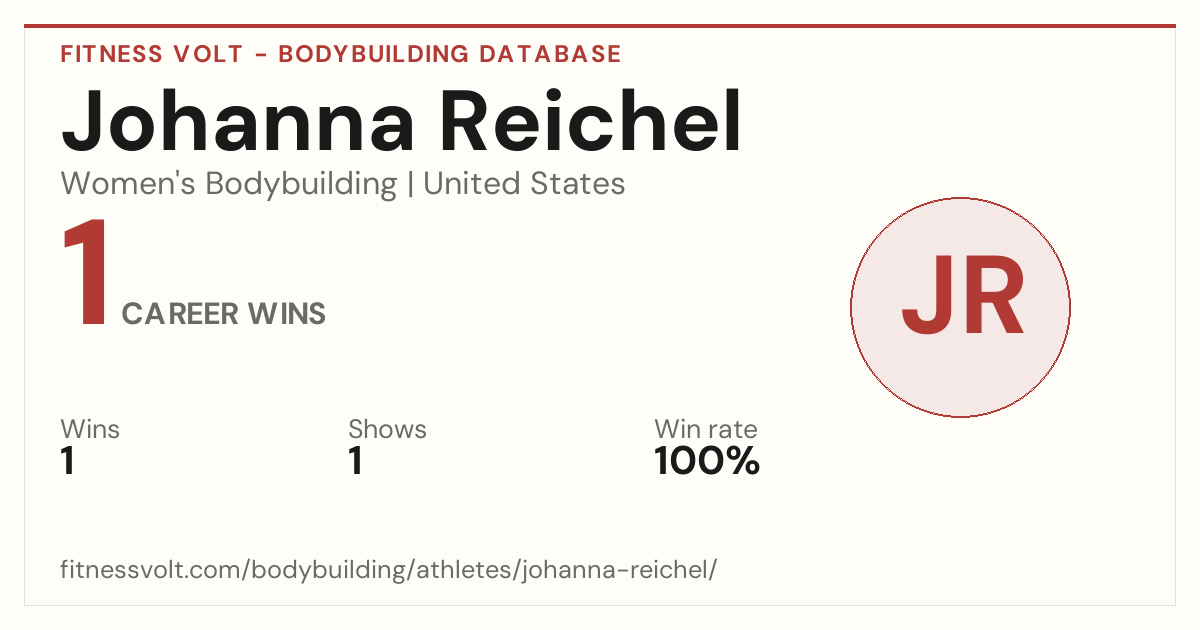Click the Shows stat label
This screenshot has width=1200, height=630.
click(x=387, y=429)
